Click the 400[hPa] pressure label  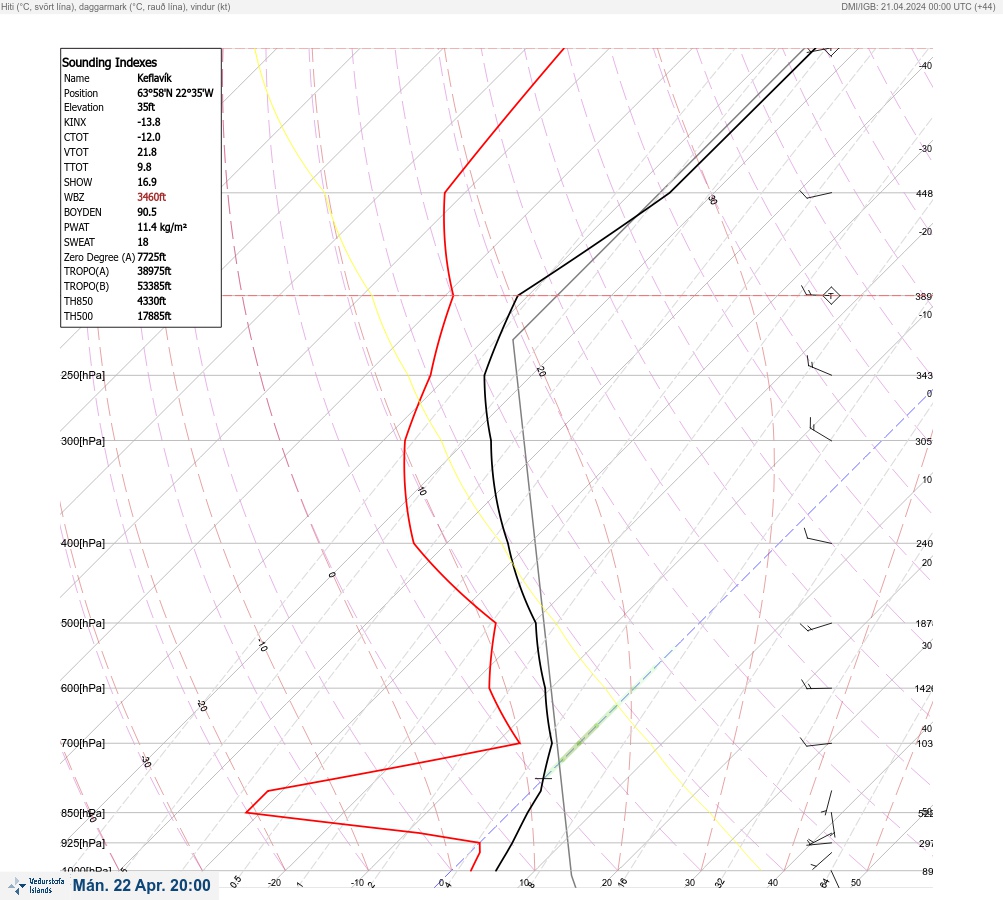coord(83,543)
